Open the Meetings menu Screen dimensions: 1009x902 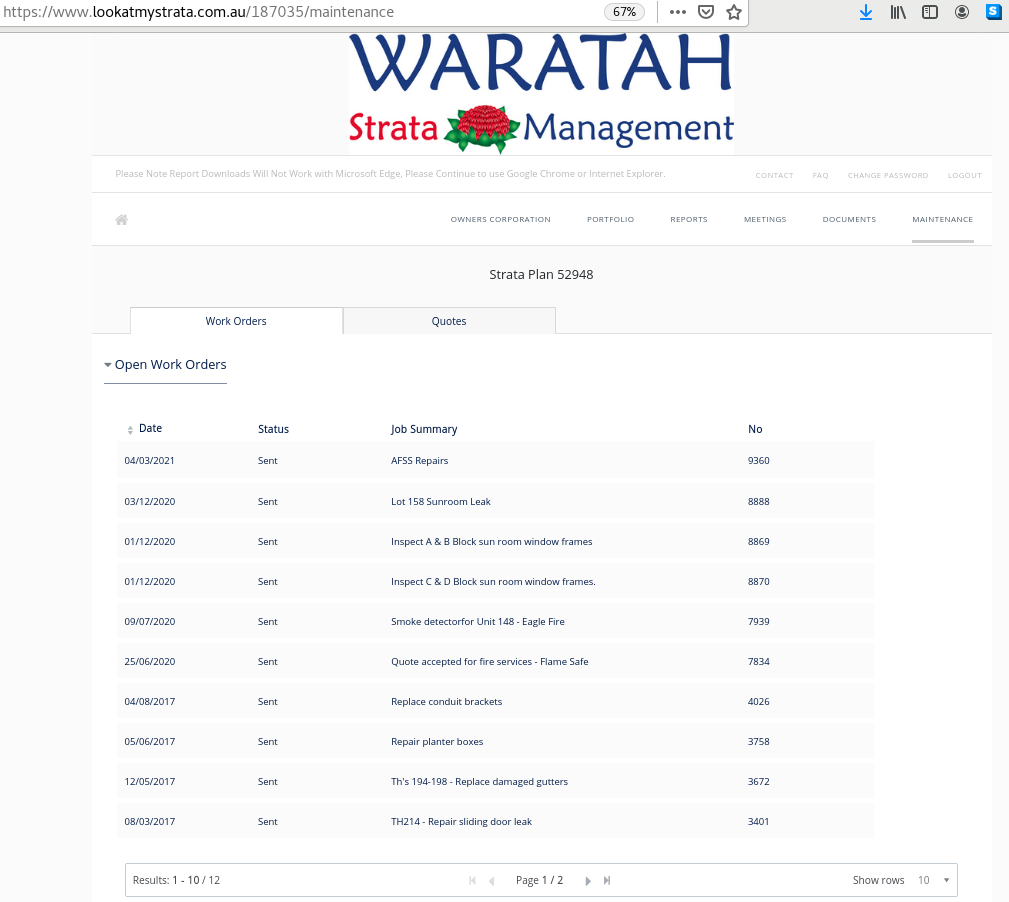coord(765,219)
